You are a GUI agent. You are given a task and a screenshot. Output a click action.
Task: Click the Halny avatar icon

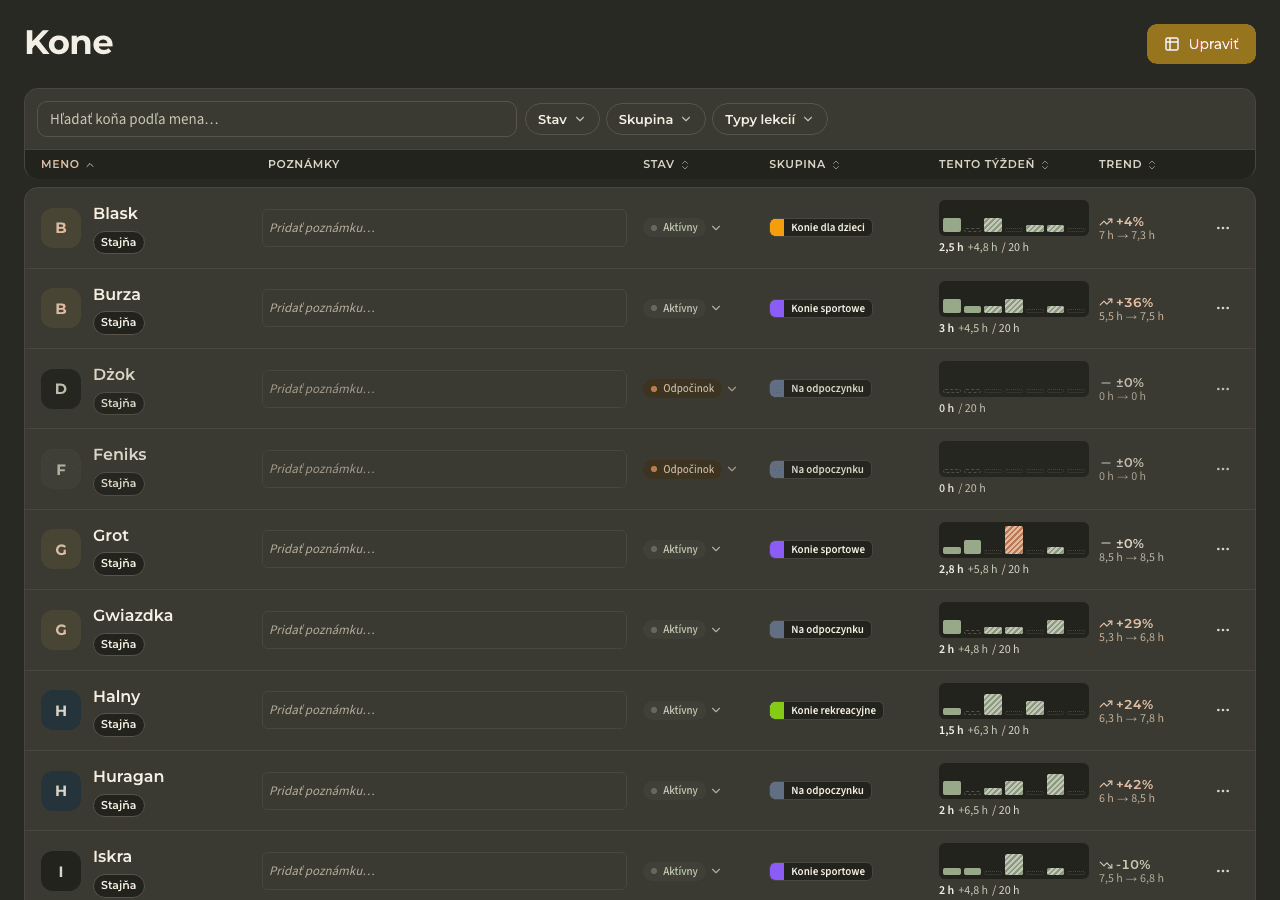pos(61,710)
